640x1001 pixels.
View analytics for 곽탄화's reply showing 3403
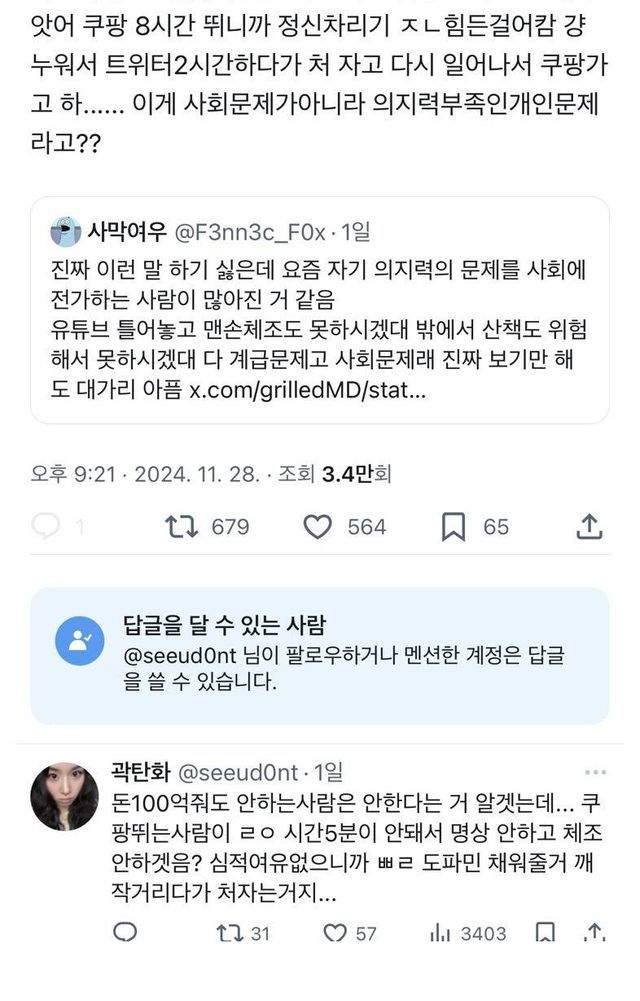click(441, 932)
